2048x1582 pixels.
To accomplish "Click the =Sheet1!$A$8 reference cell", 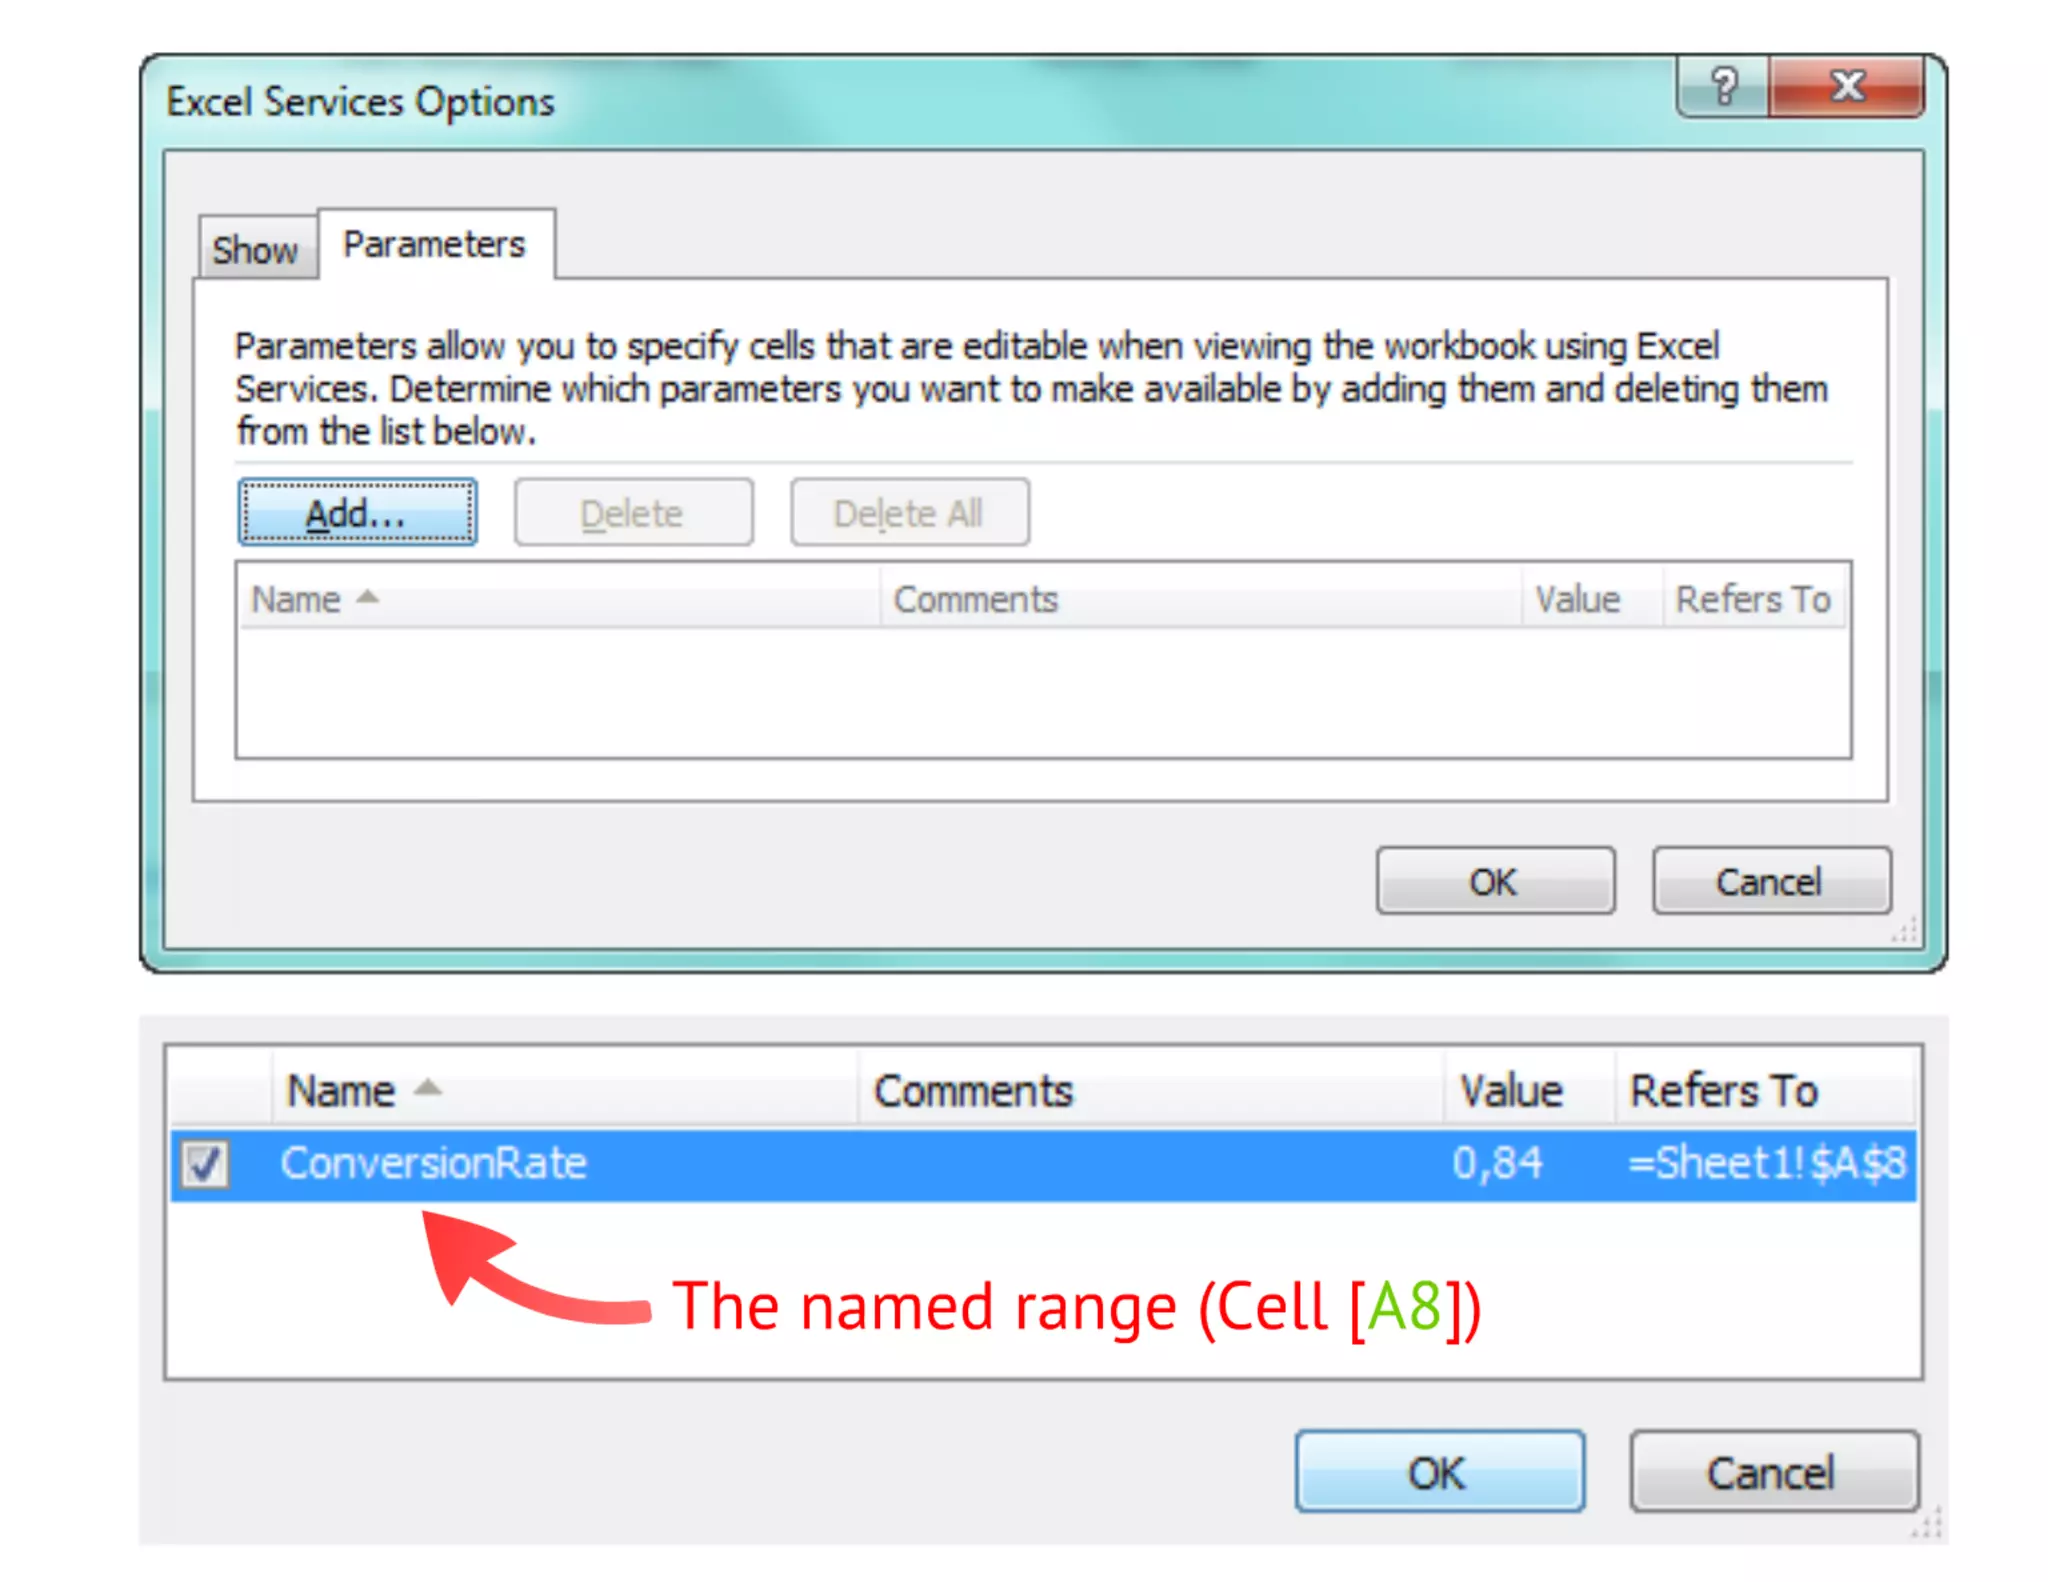I will coord(1767,1163).
